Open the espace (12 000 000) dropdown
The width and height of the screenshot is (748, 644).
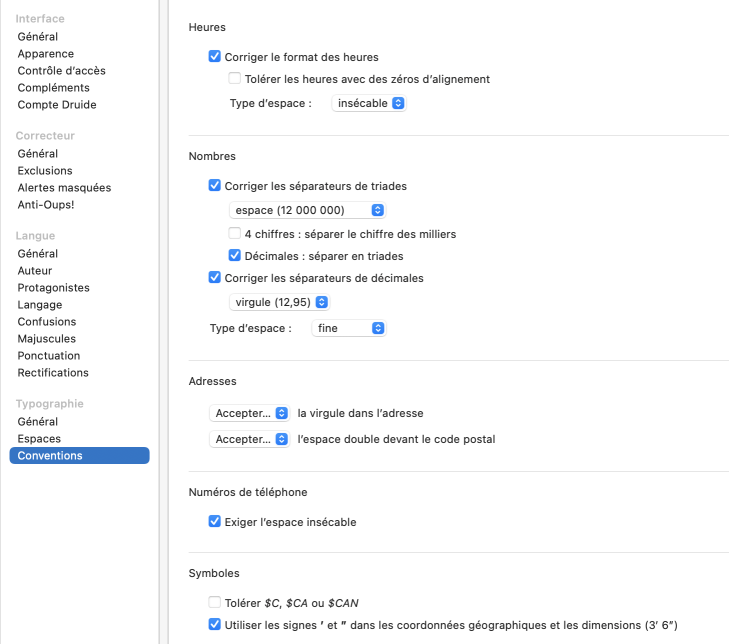coord(308,210)
